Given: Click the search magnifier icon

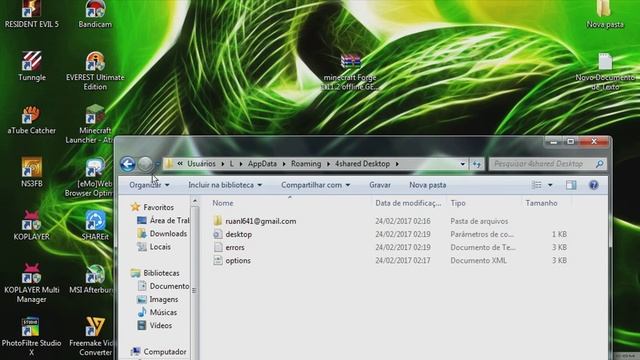Looking at the screenshot, I should pos(599,164).
